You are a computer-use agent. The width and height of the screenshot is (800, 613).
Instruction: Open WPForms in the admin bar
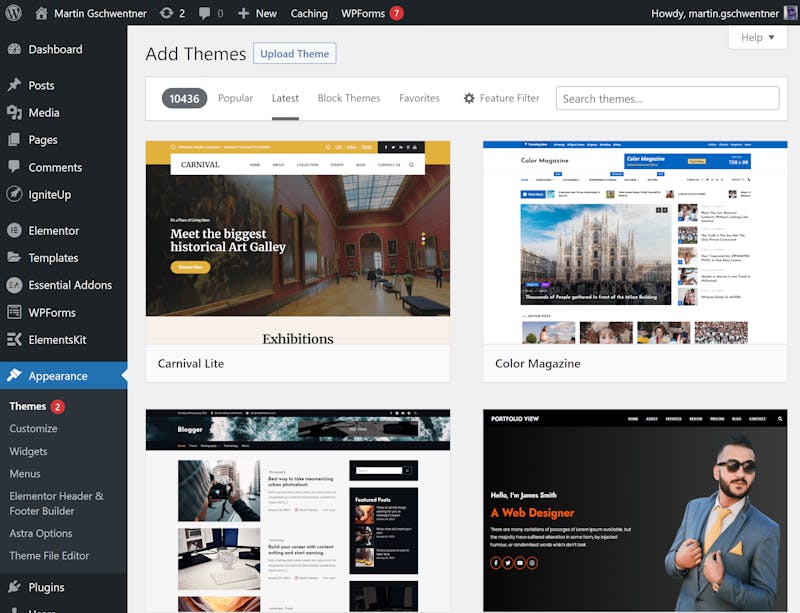coord(363,13)
